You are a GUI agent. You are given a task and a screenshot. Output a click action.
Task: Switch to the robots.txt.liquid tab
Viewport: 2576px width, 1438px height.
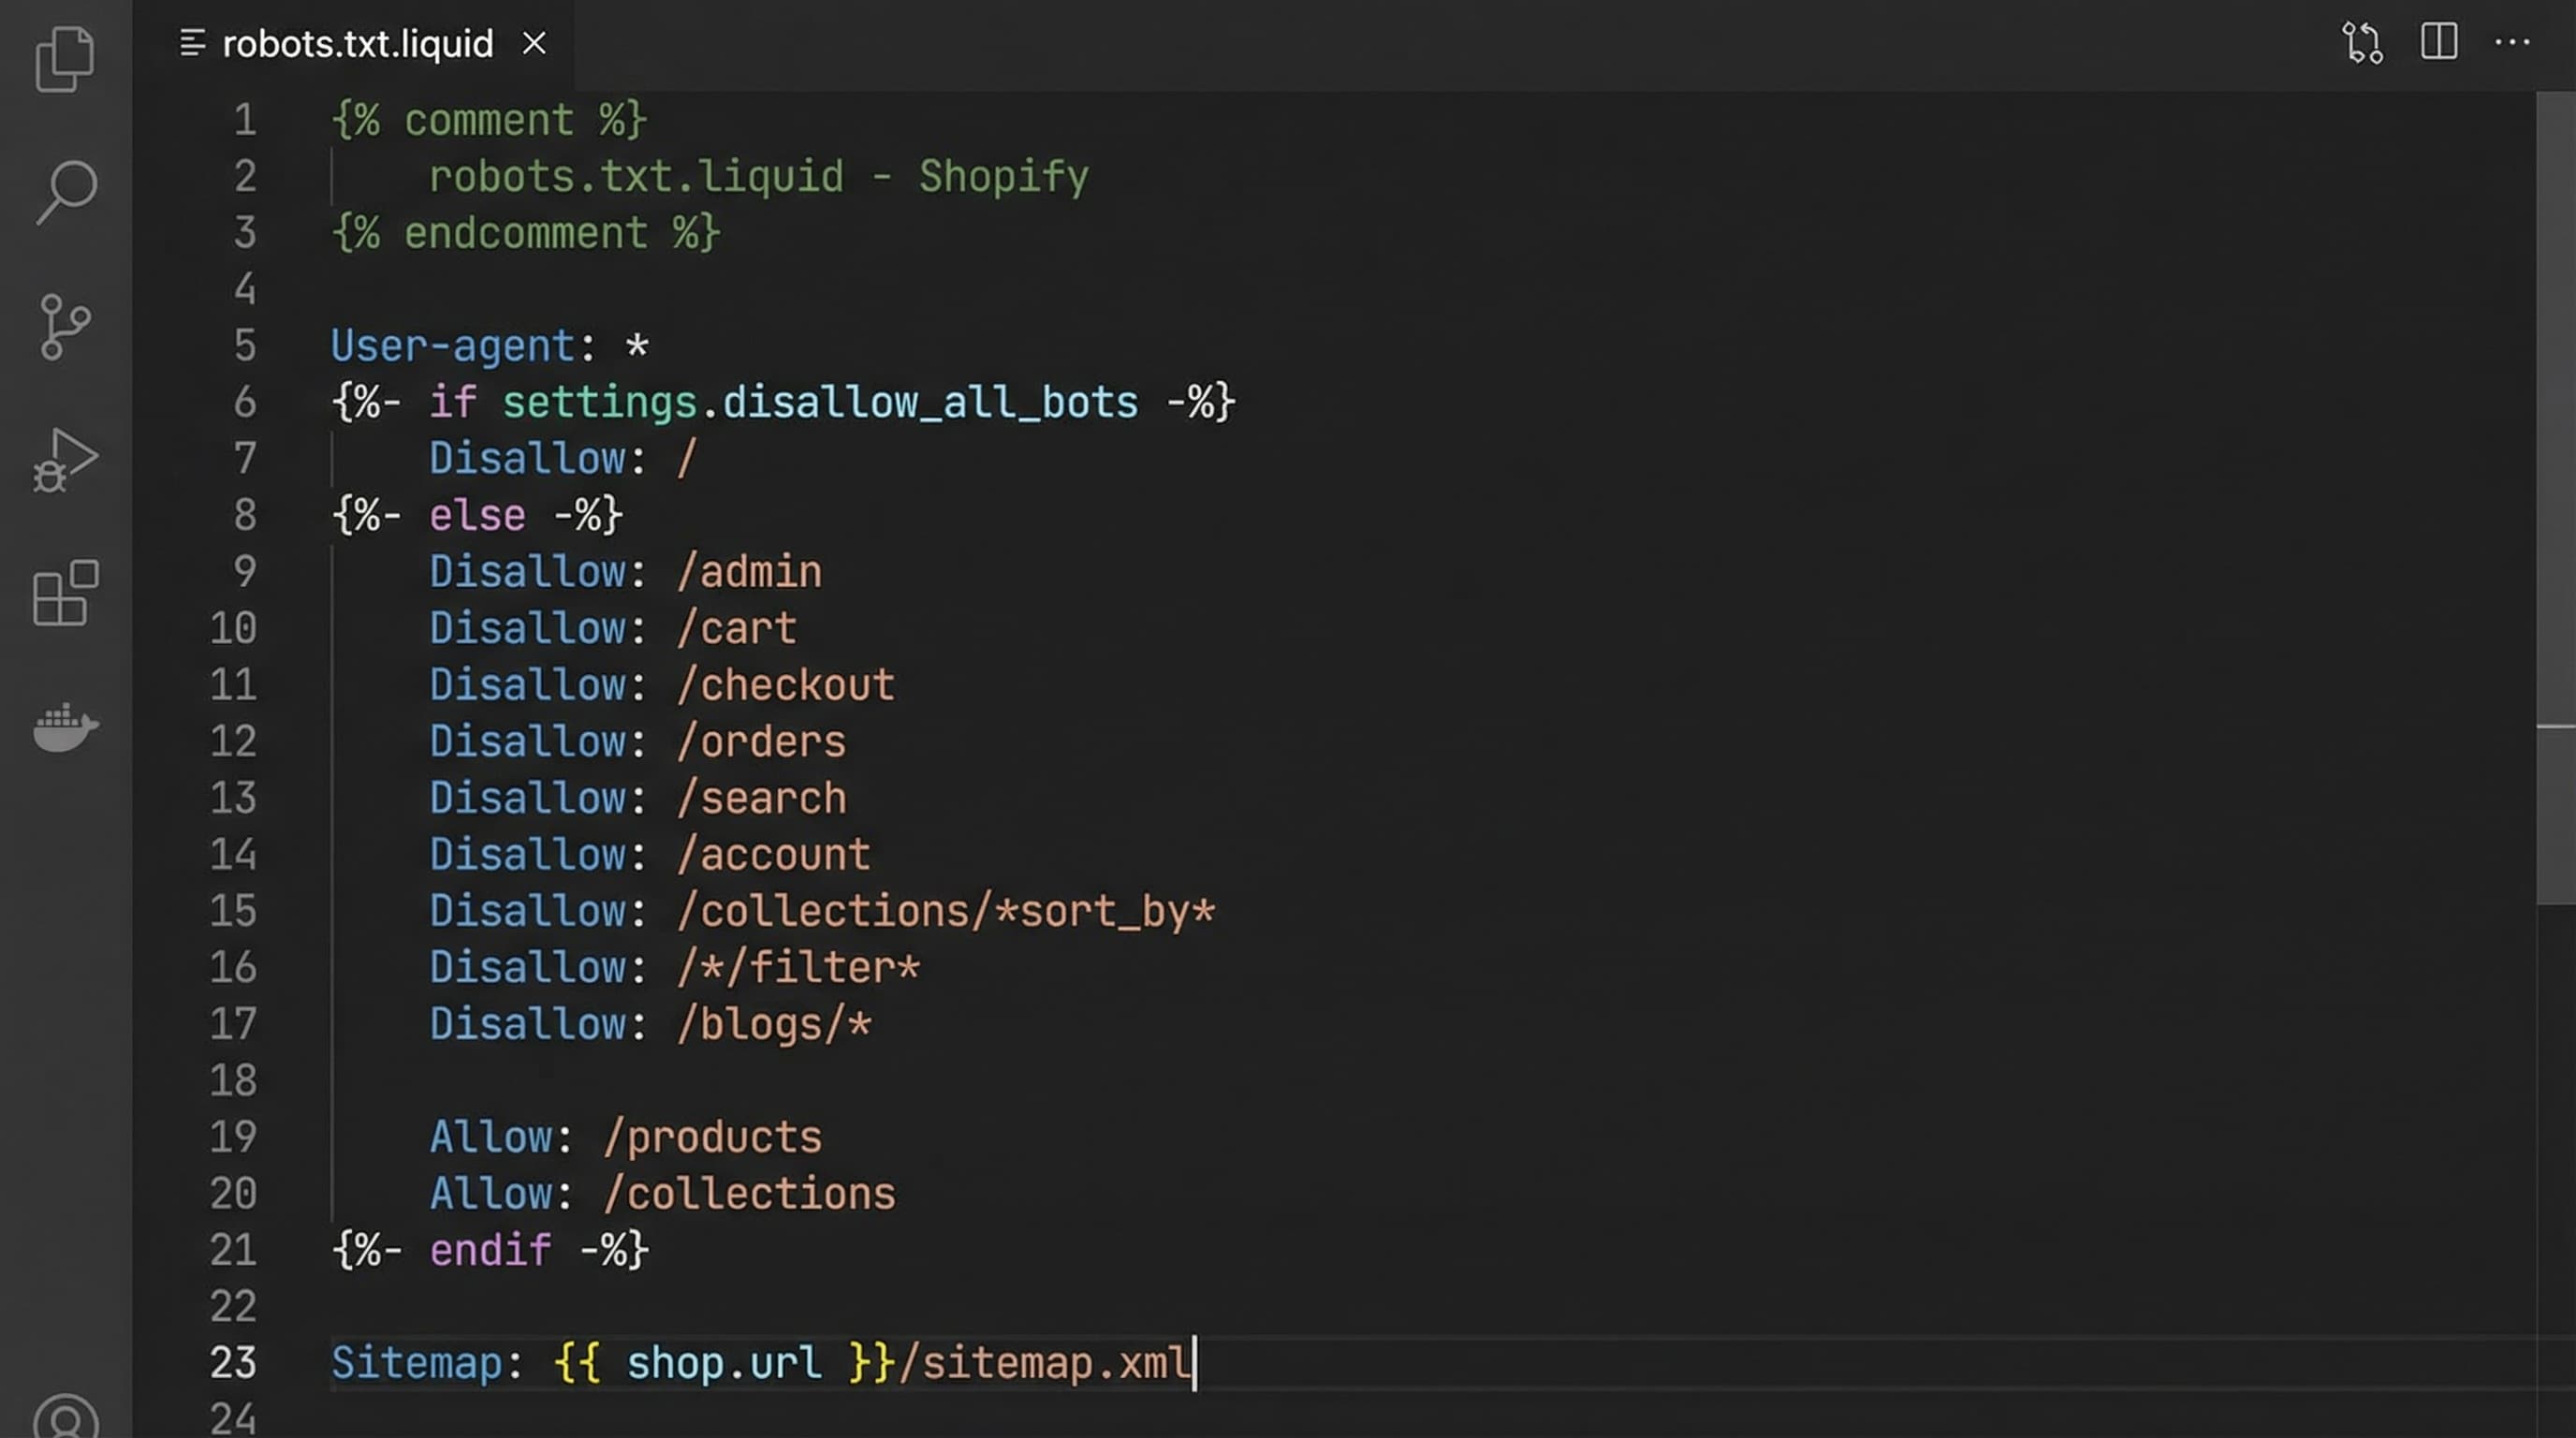coord(355,42)
